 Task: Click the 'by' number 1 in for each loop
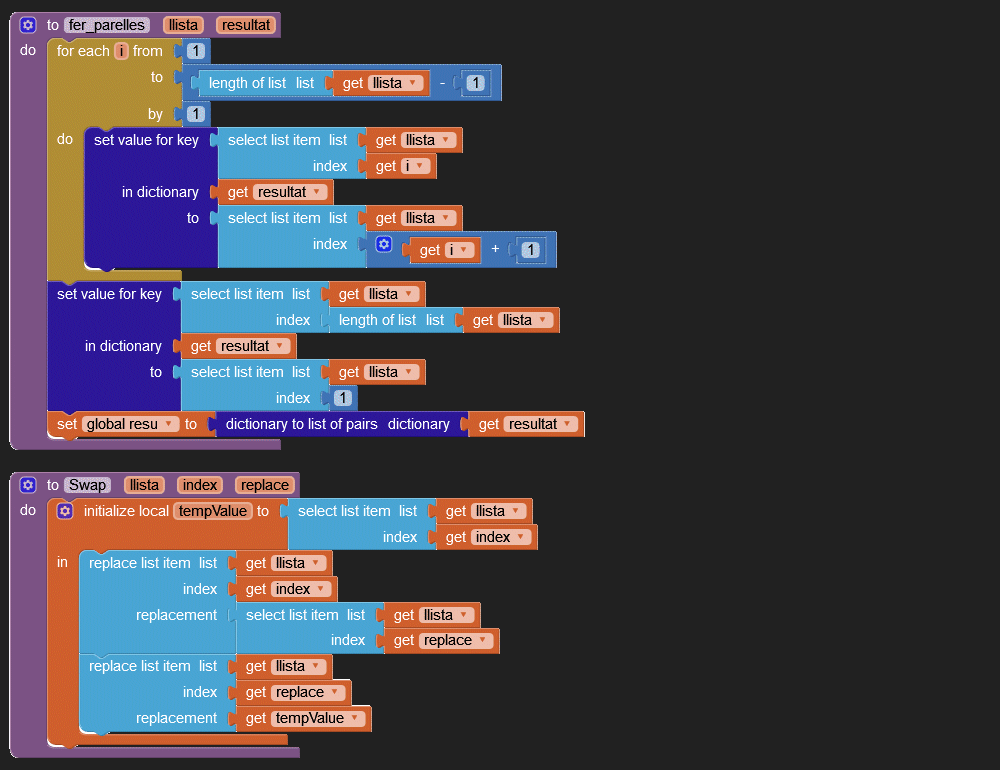[x=196, y=115]
